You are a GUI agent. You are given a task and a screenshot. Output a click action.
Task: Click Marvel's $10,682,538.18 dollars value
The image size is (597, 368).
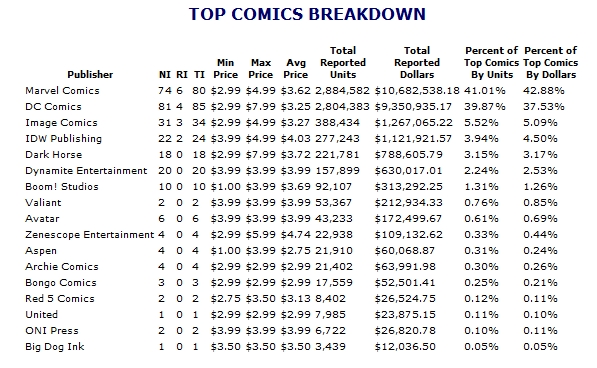(x=417, y=91)
